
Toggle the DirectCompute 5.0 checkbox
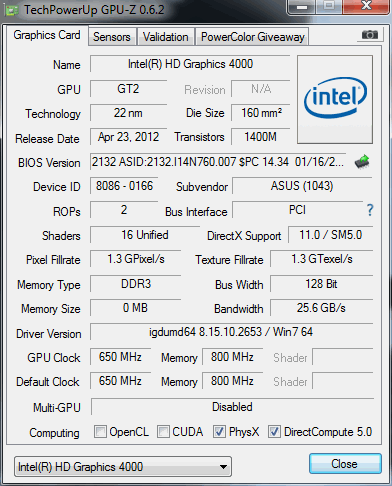click(x=274, y=431)
